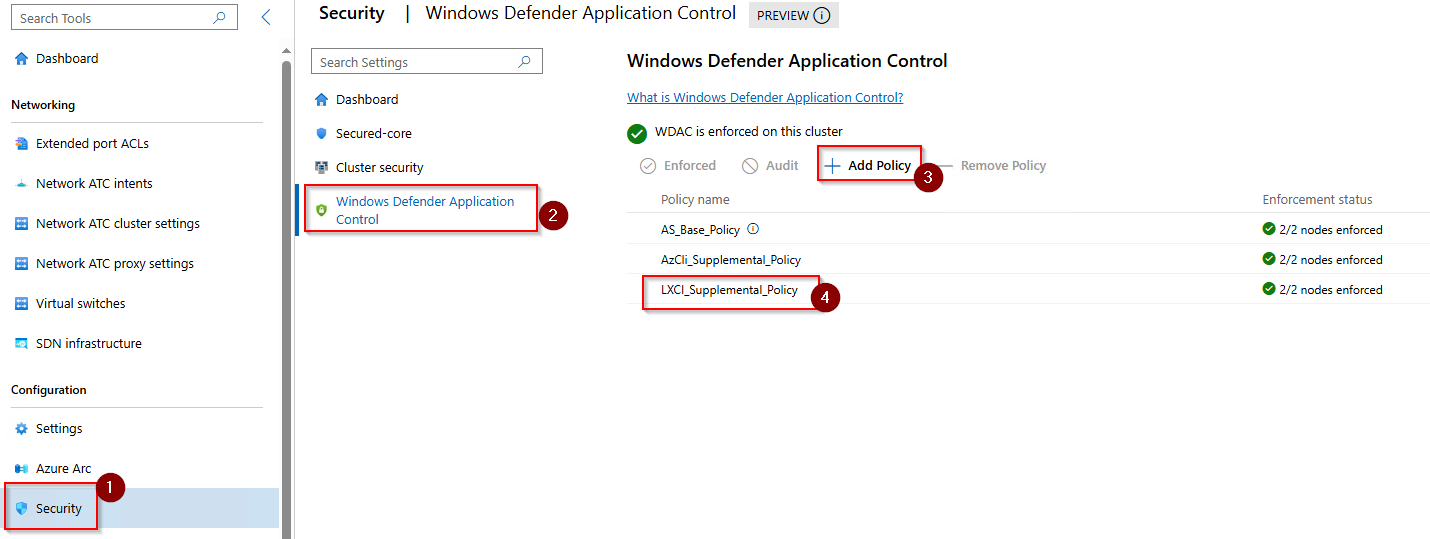Click the Azure Arc icon
The image size is (1430, 539).
(22, 469)
